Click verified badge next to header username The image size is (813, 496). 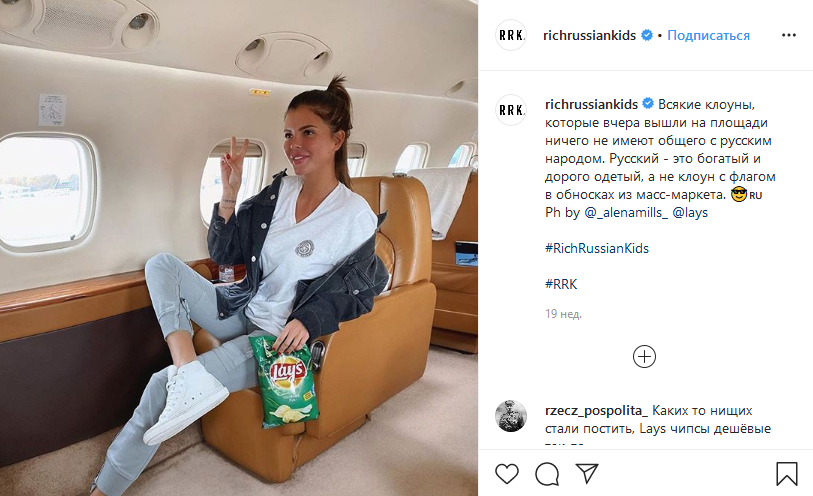(x=647, y=35)
